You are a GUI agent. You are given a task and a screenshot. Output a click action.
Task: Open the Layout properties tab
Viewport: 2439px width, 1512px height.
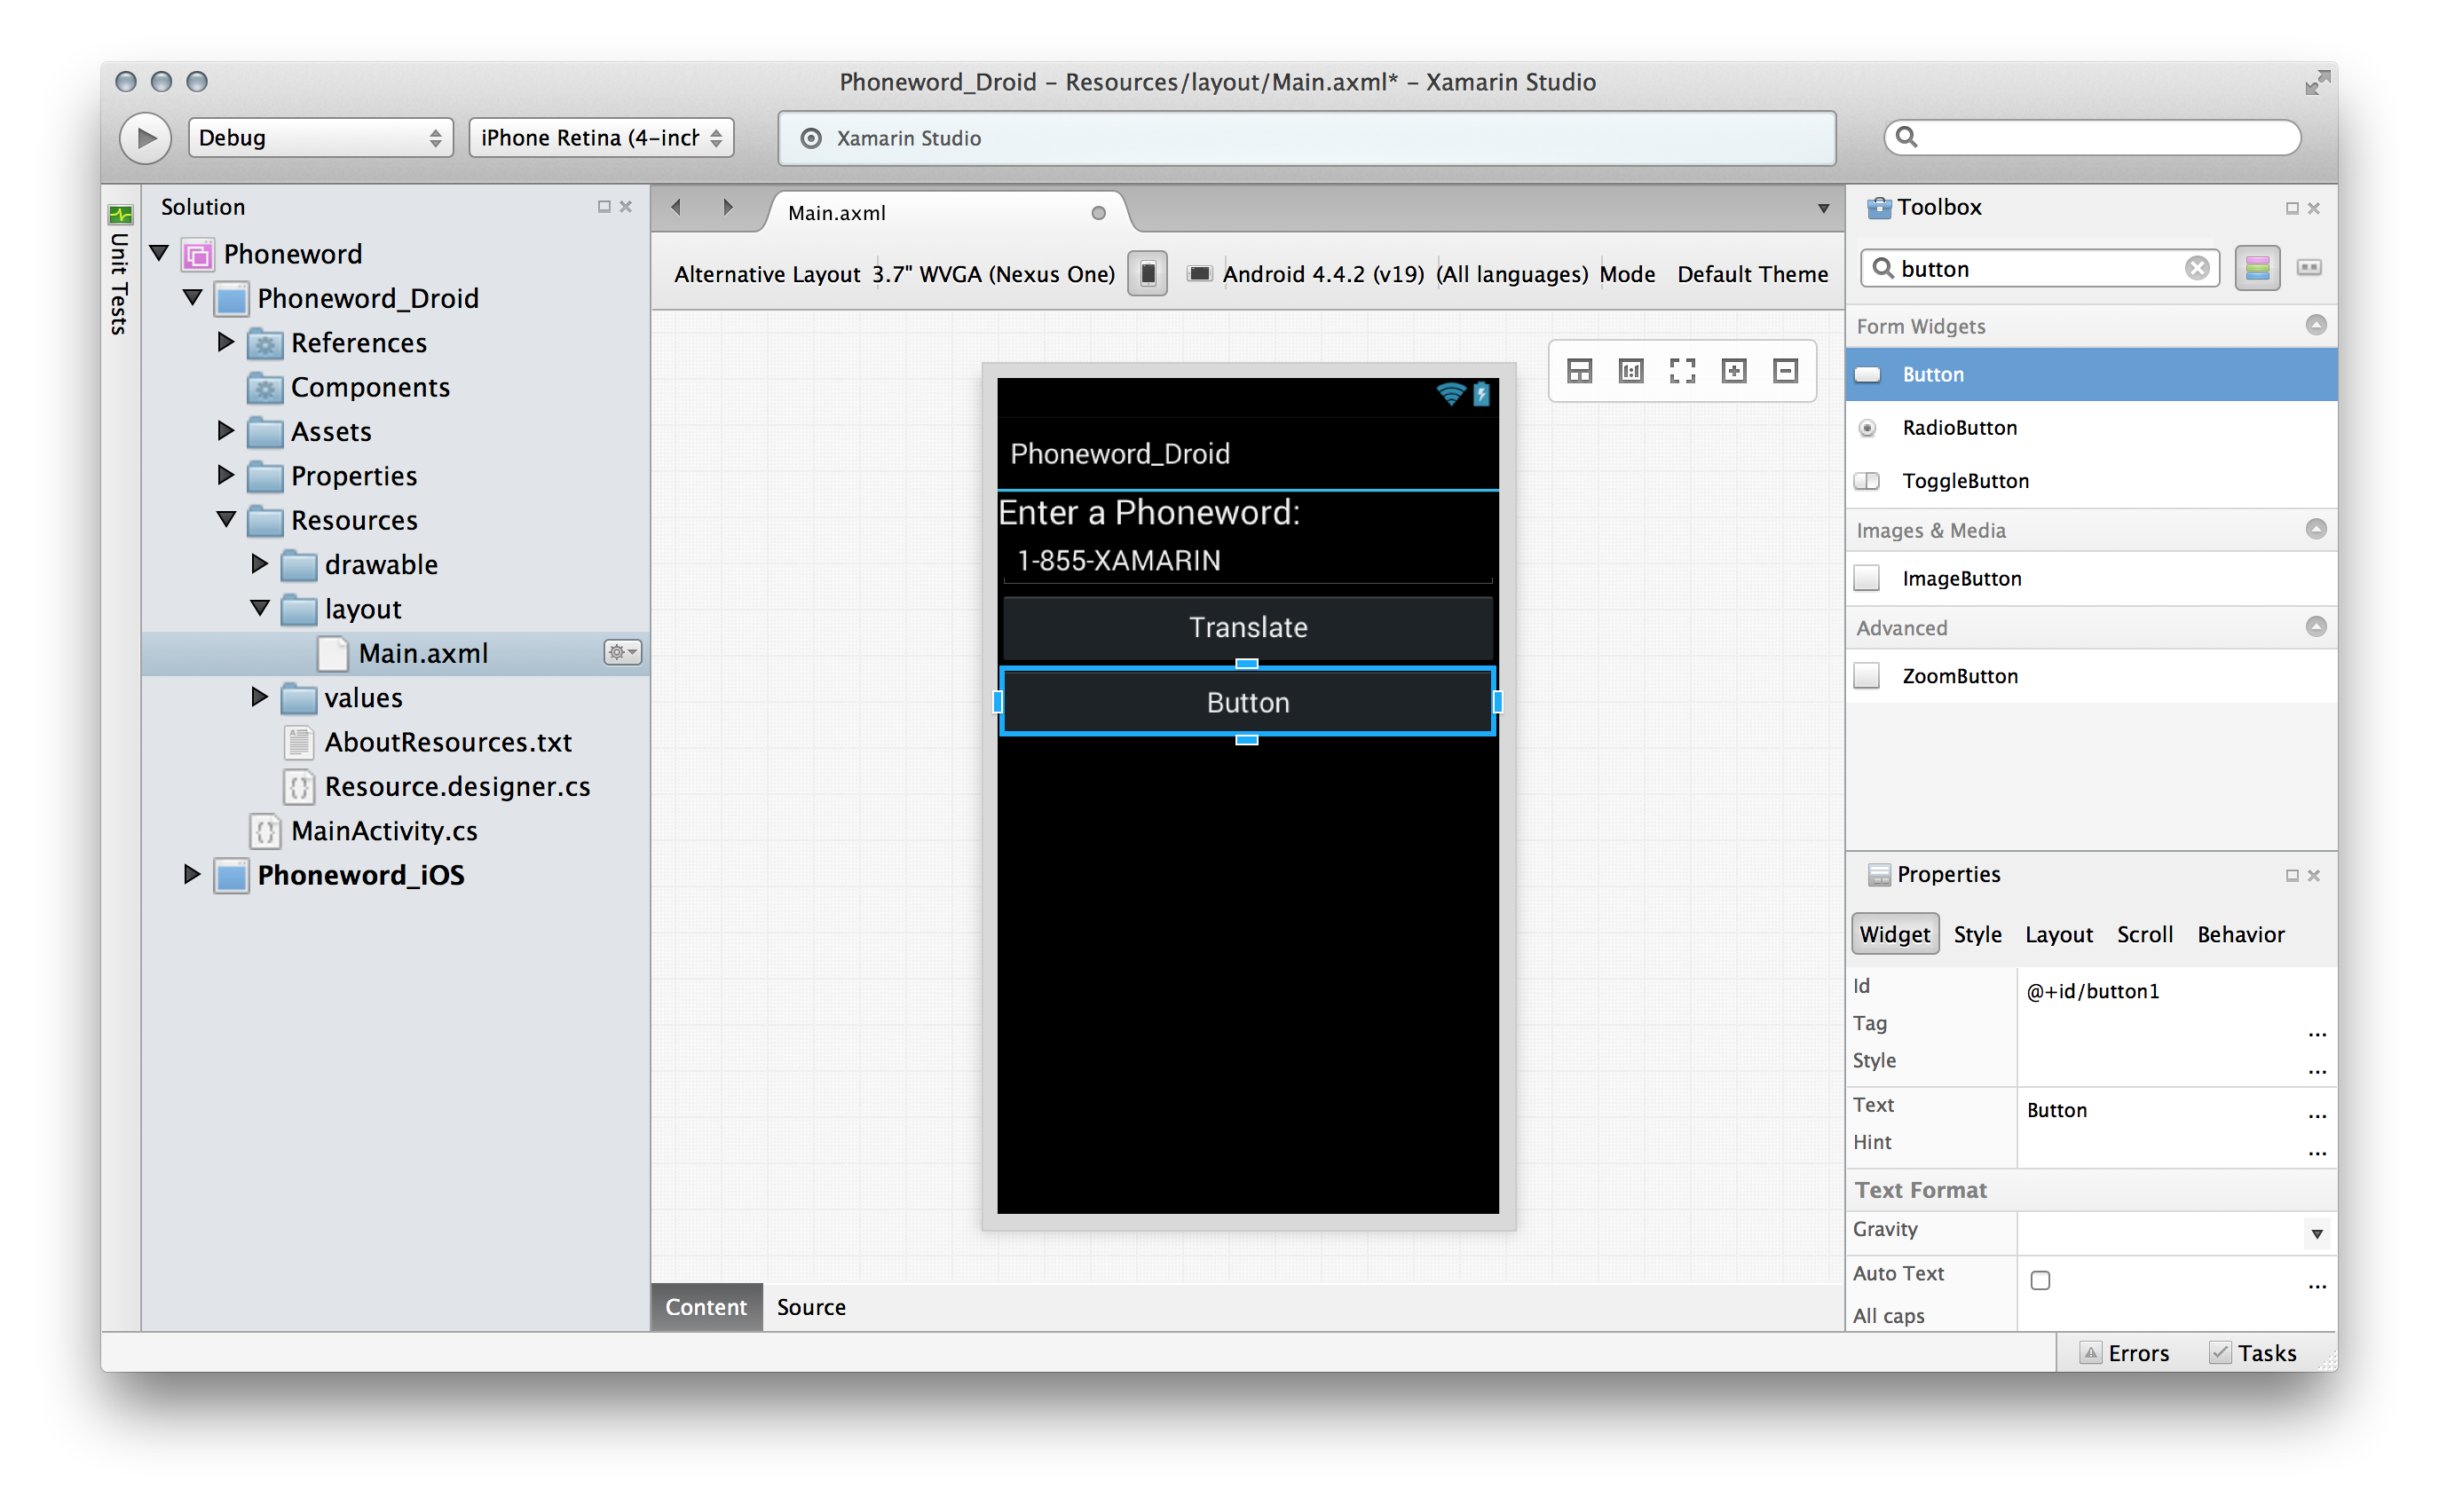click(x=2058, y=934)
